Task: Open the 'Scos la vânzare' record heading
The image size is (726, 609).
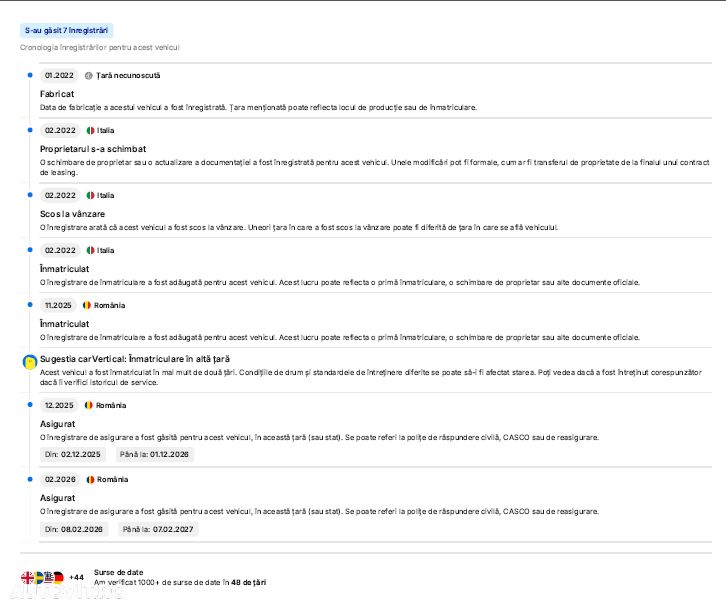Action: 72,213
